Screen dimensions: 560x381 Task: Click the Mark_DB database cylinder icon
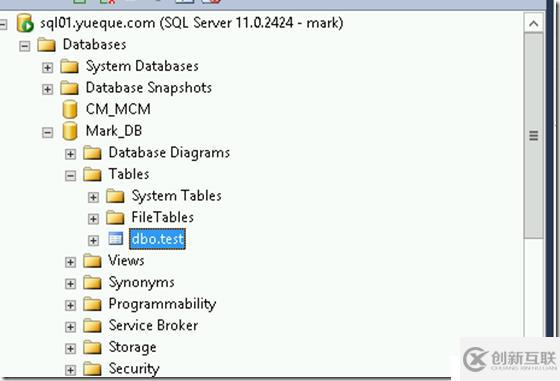[x=70, y=131]
